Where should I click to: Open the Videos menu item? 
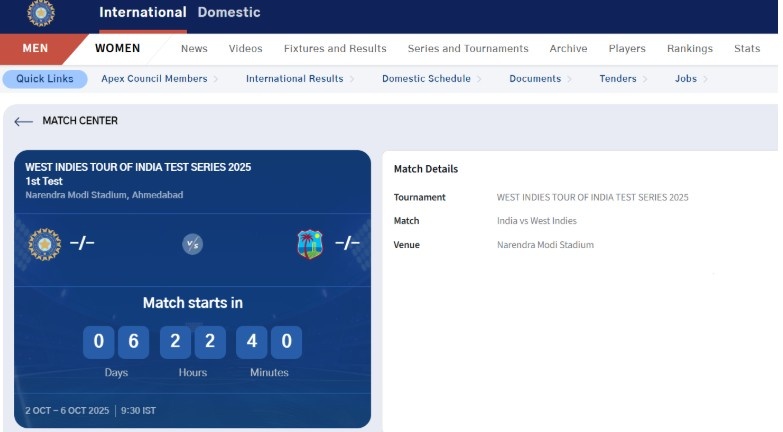click(246, 48)
